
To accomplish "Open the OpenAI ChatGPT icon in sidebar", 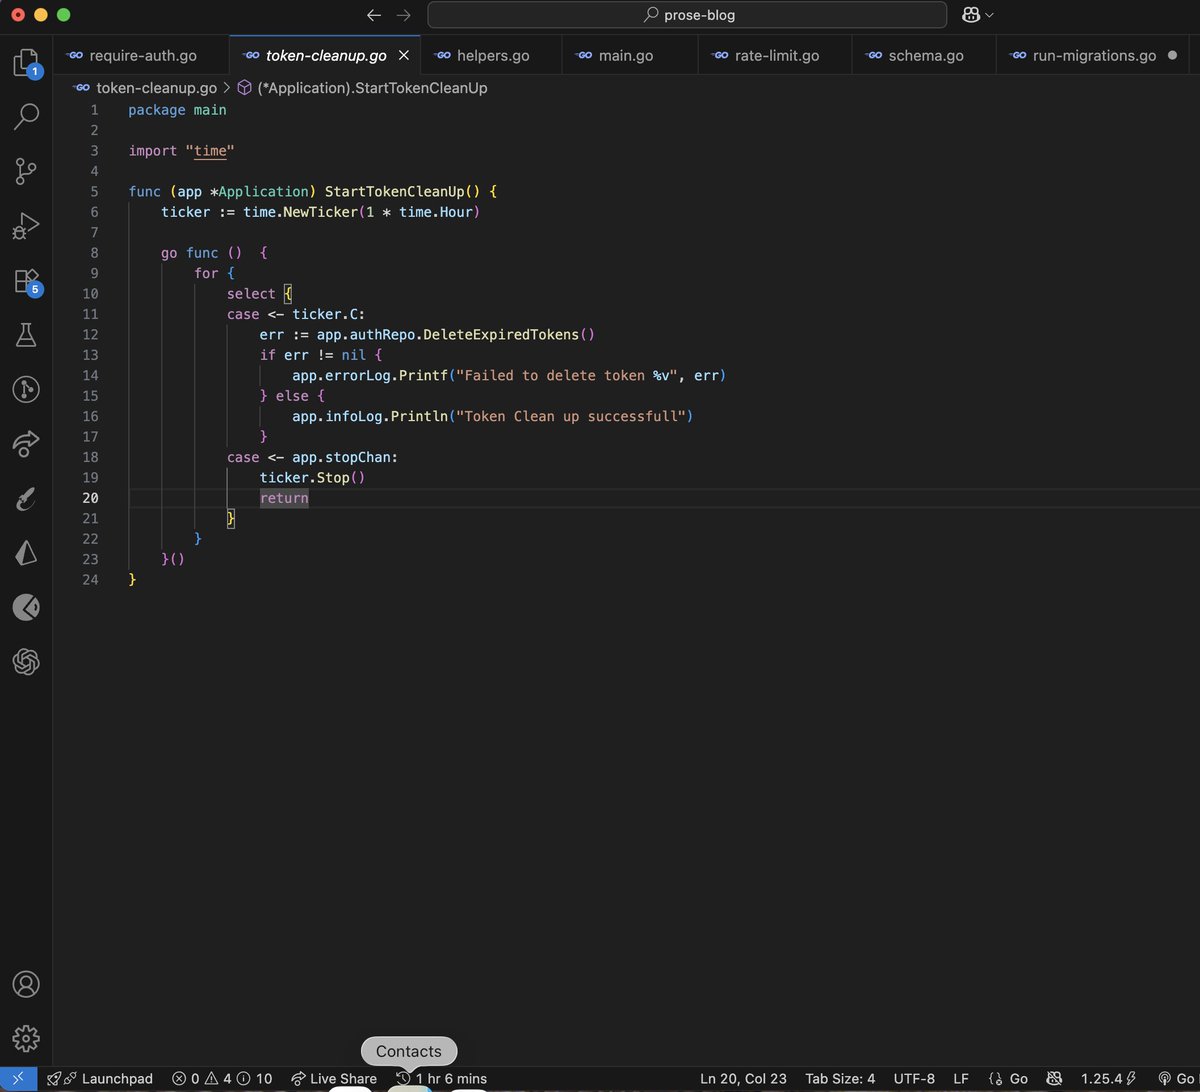I will [x=26, y=661].
